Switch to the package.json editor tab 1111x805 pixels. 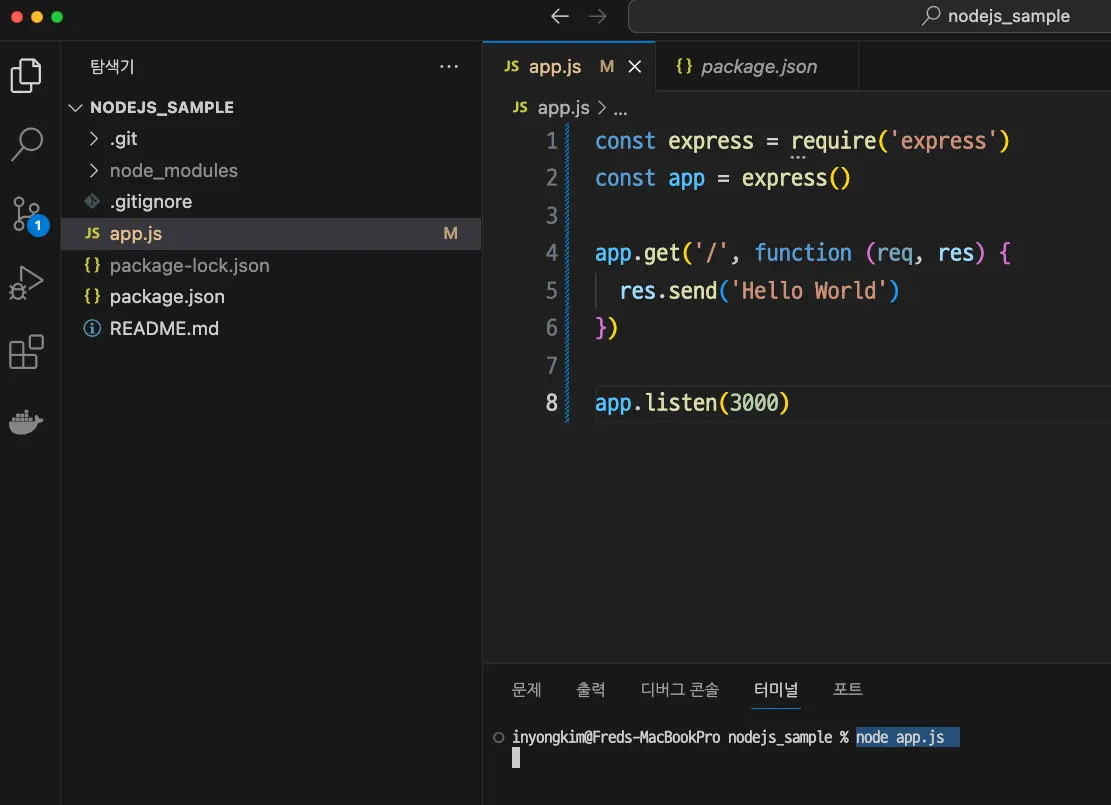point(758,67)
